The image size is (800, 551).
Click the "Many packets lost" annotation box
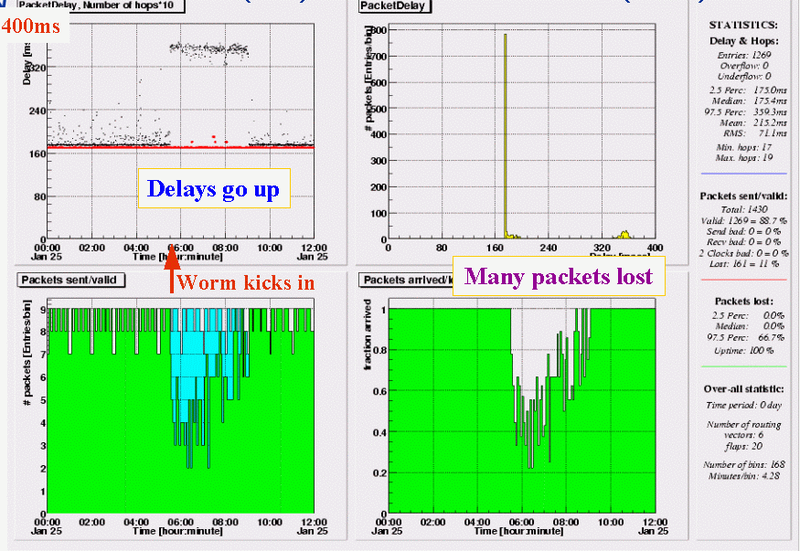(555, 275)
